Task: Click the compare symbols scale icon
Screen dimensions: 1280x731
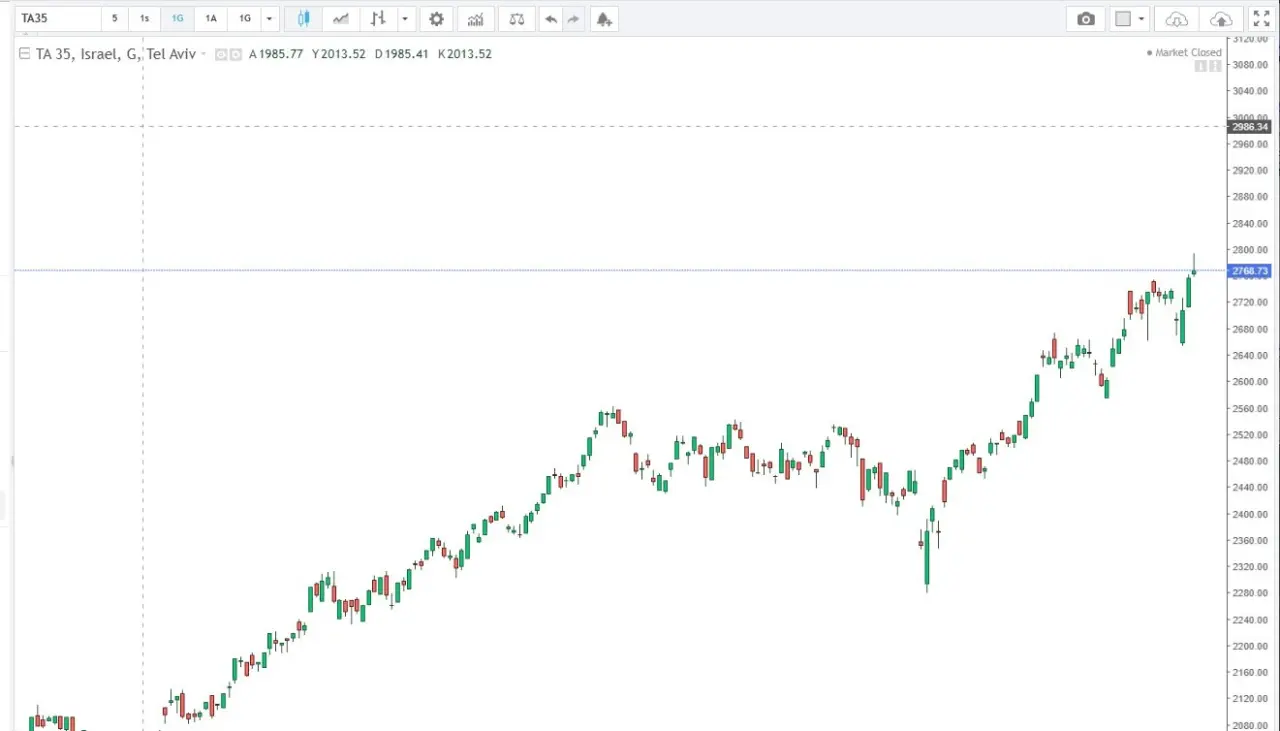Action: [x=516, y=19]
